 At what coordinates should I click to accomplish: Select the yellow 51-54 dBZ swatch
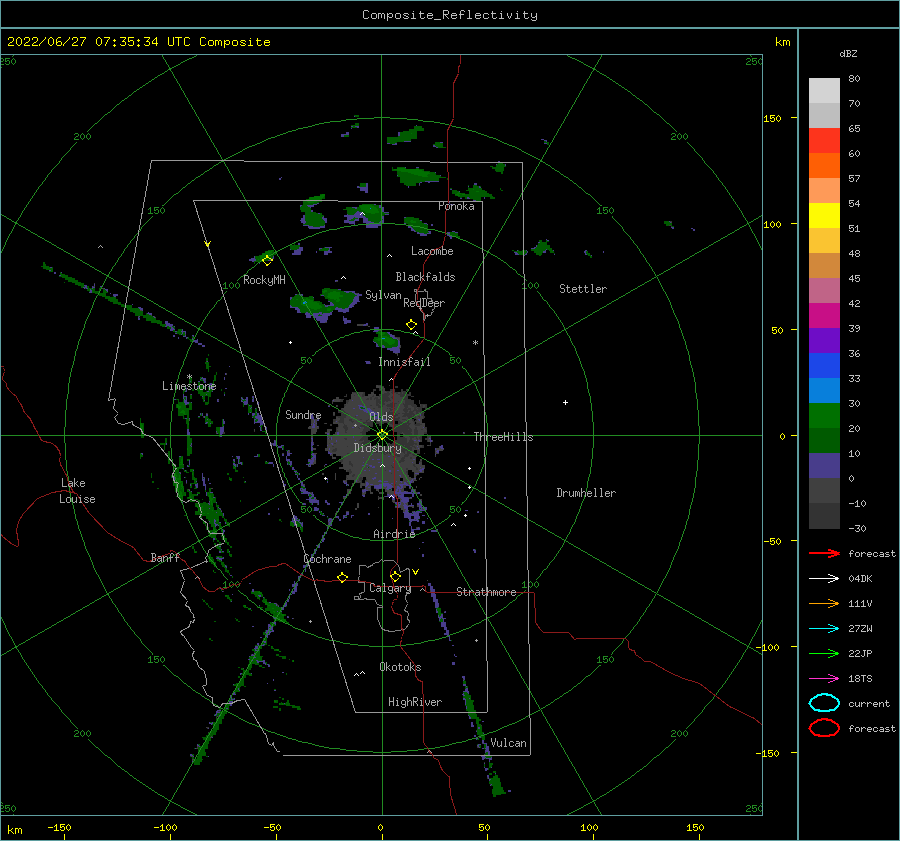tap(824, 216)
